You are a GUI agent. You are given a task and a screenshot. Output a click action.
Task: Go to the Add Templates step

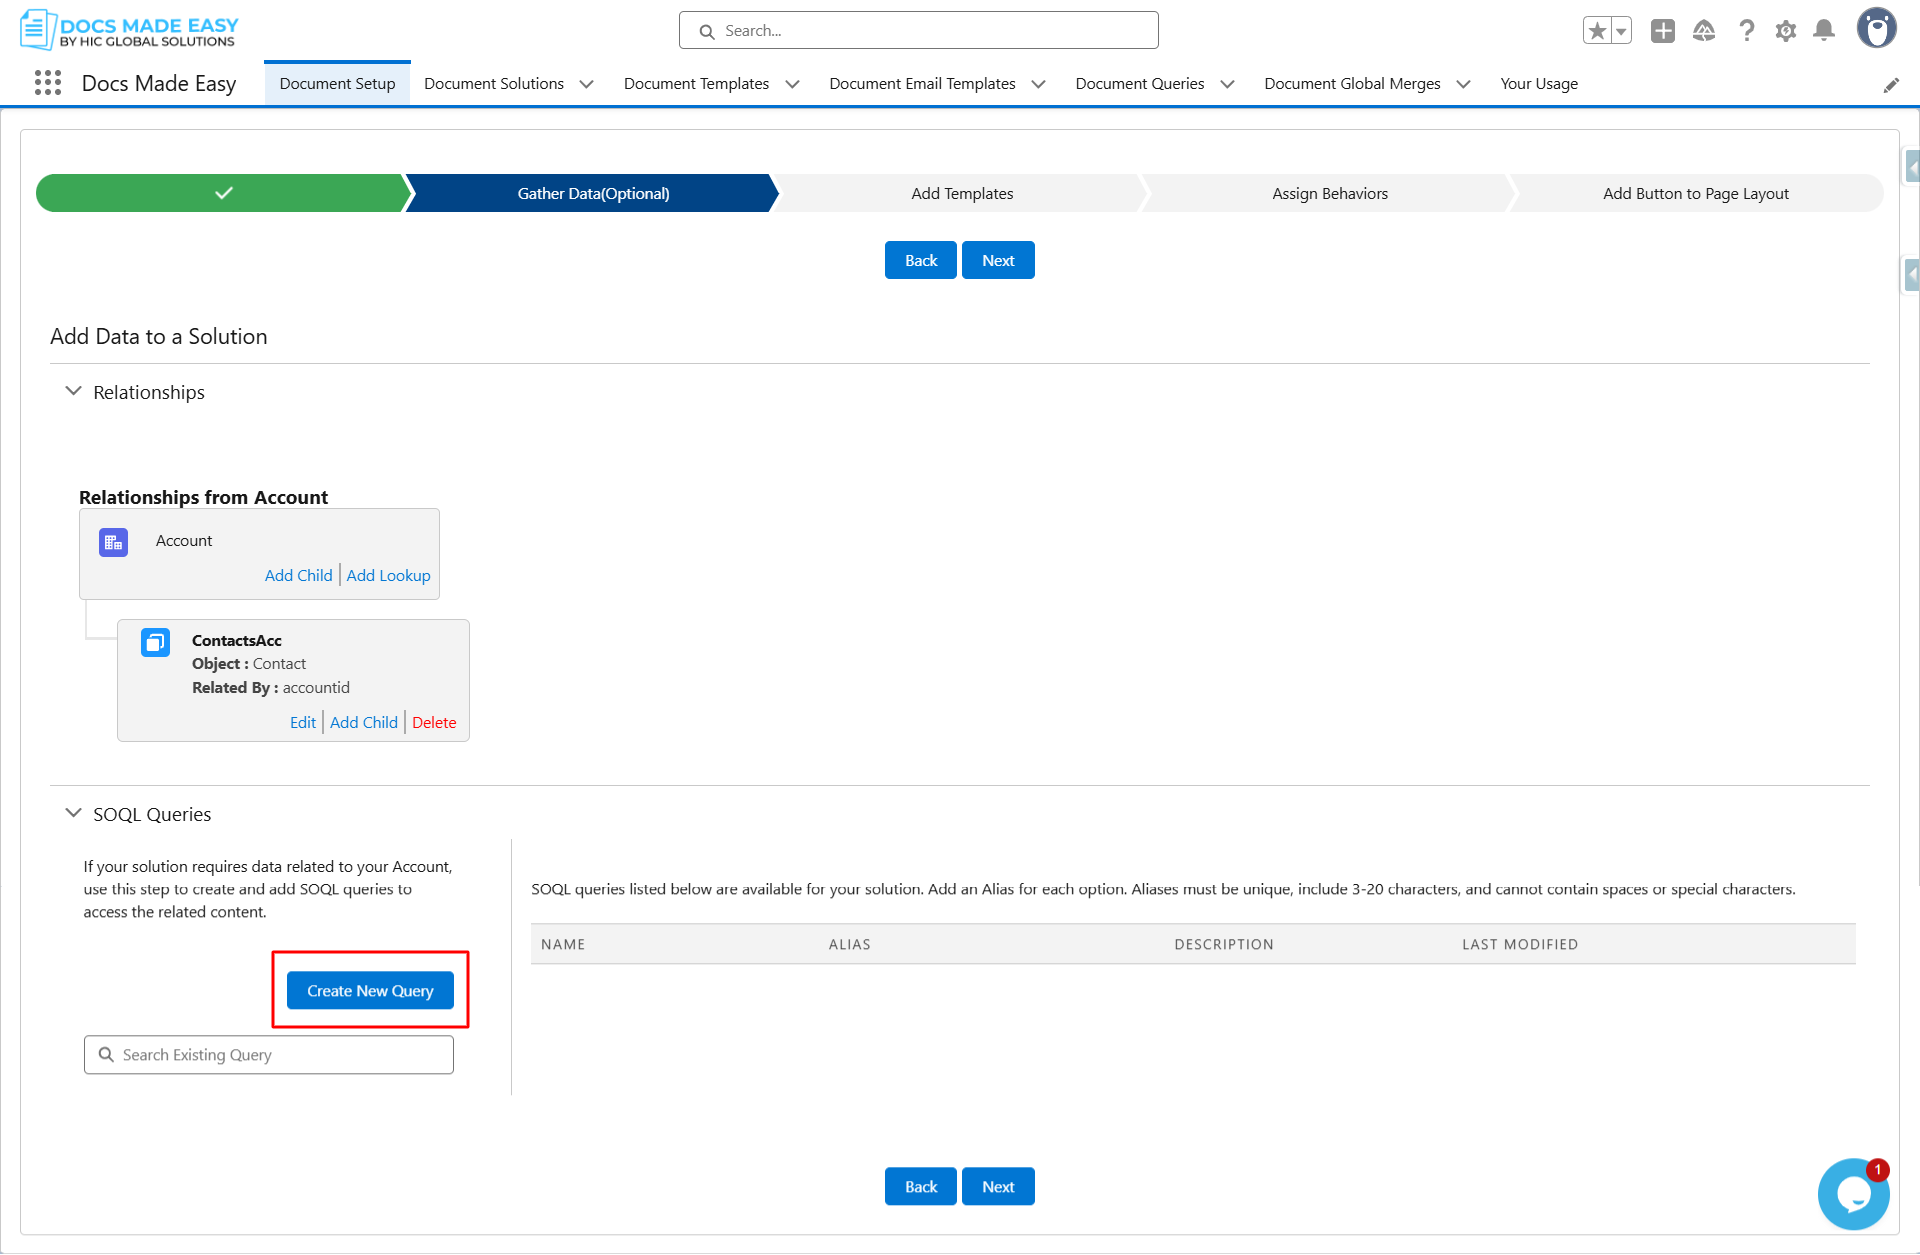(961, 193)
